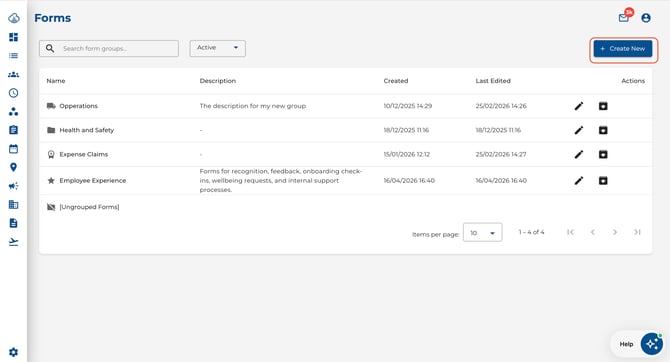Screen dimensions: 670x362
Task: Open the clock time-tracking sidebar icon
Action: click(x=13, y=93)
